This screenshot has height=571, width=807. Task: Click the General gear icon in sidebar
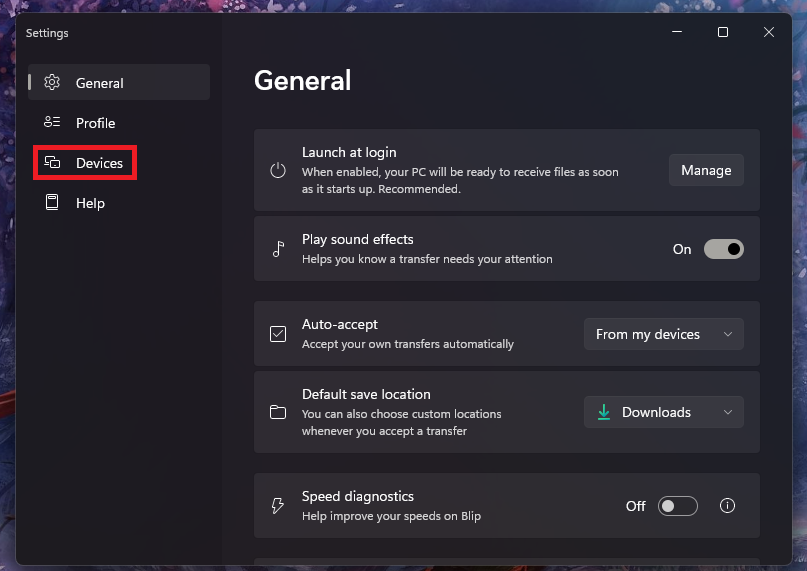[52, 83]
